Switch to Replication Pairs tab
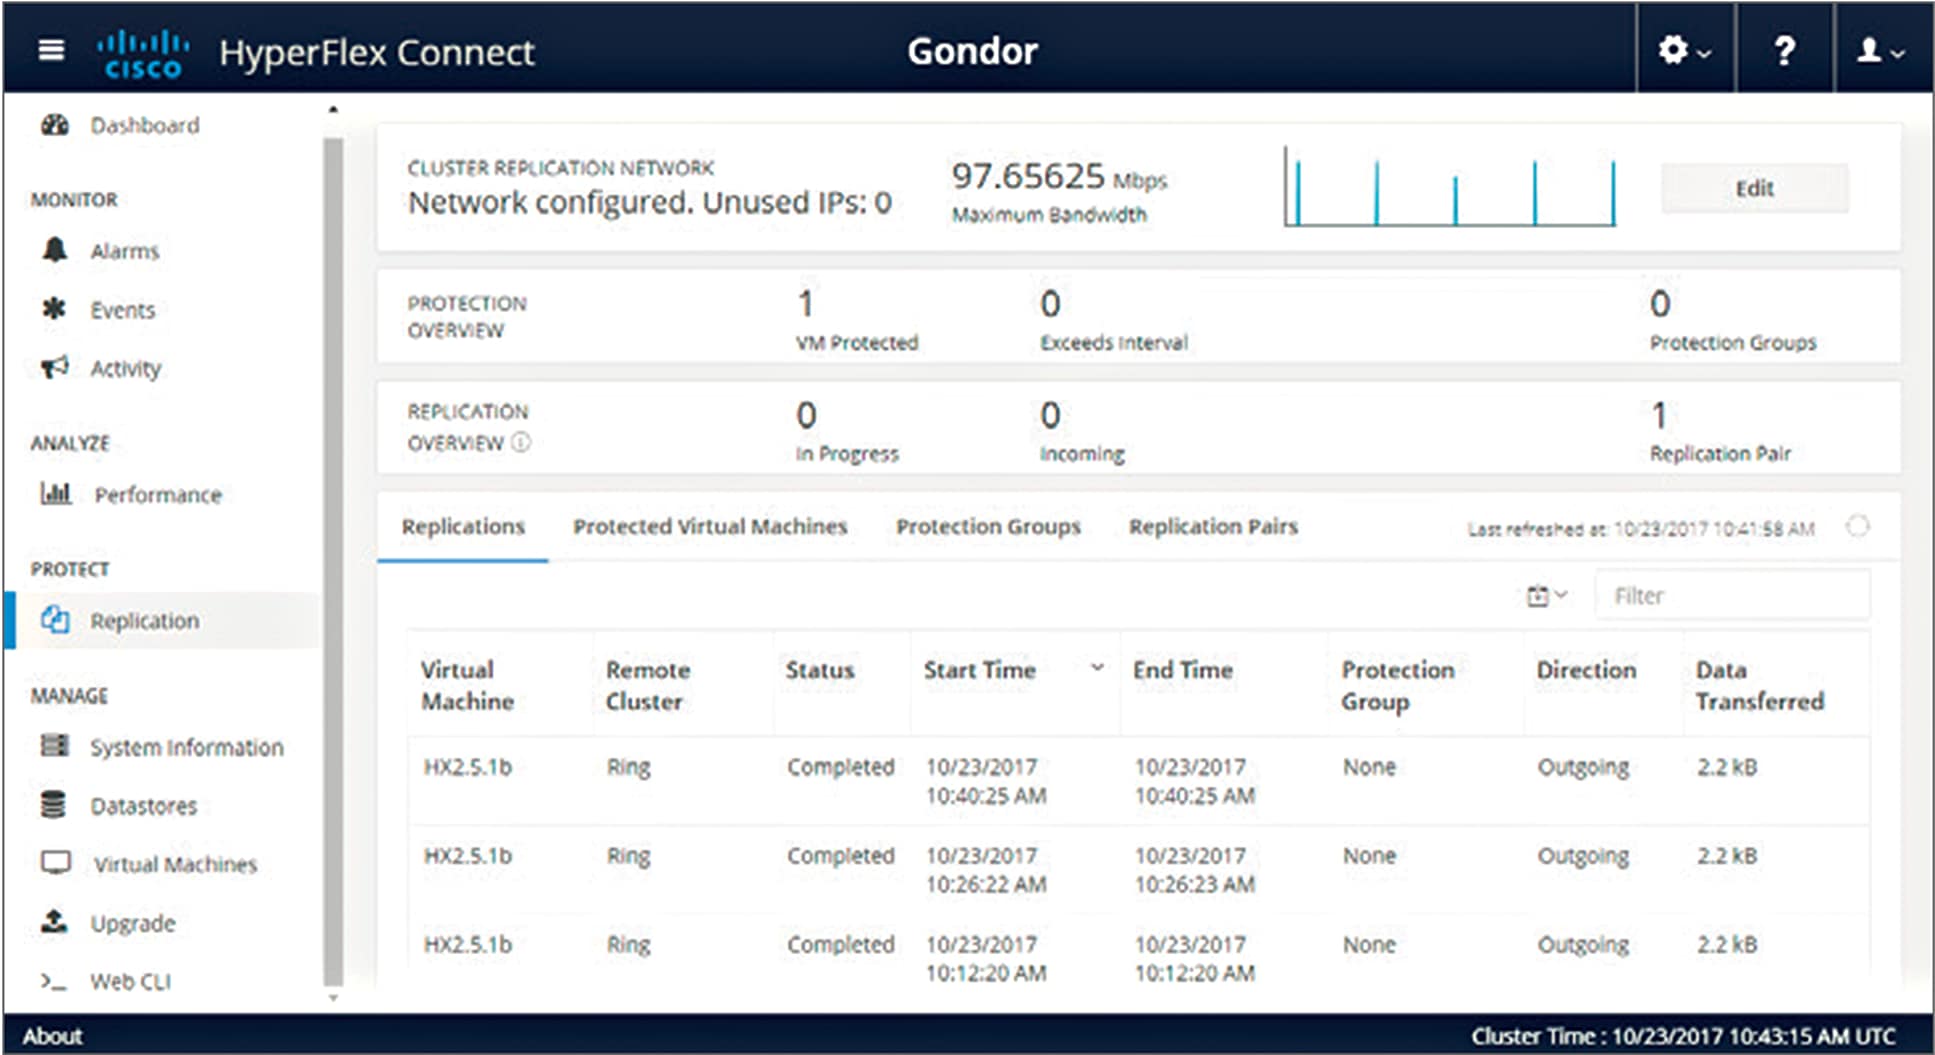The height and width of the screenshot is (1055, 1935). [1213, 527]
